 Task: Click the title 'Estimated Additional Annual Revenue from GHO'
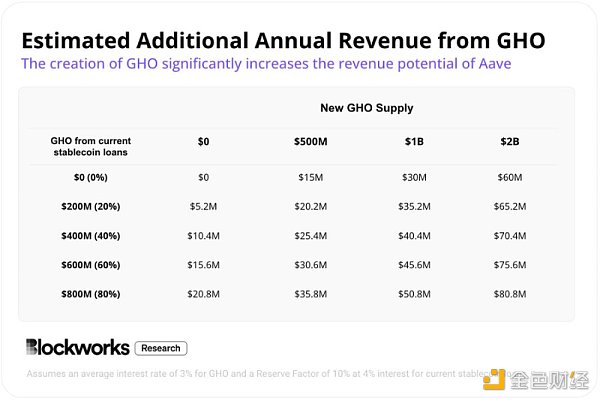coord(283,40)
